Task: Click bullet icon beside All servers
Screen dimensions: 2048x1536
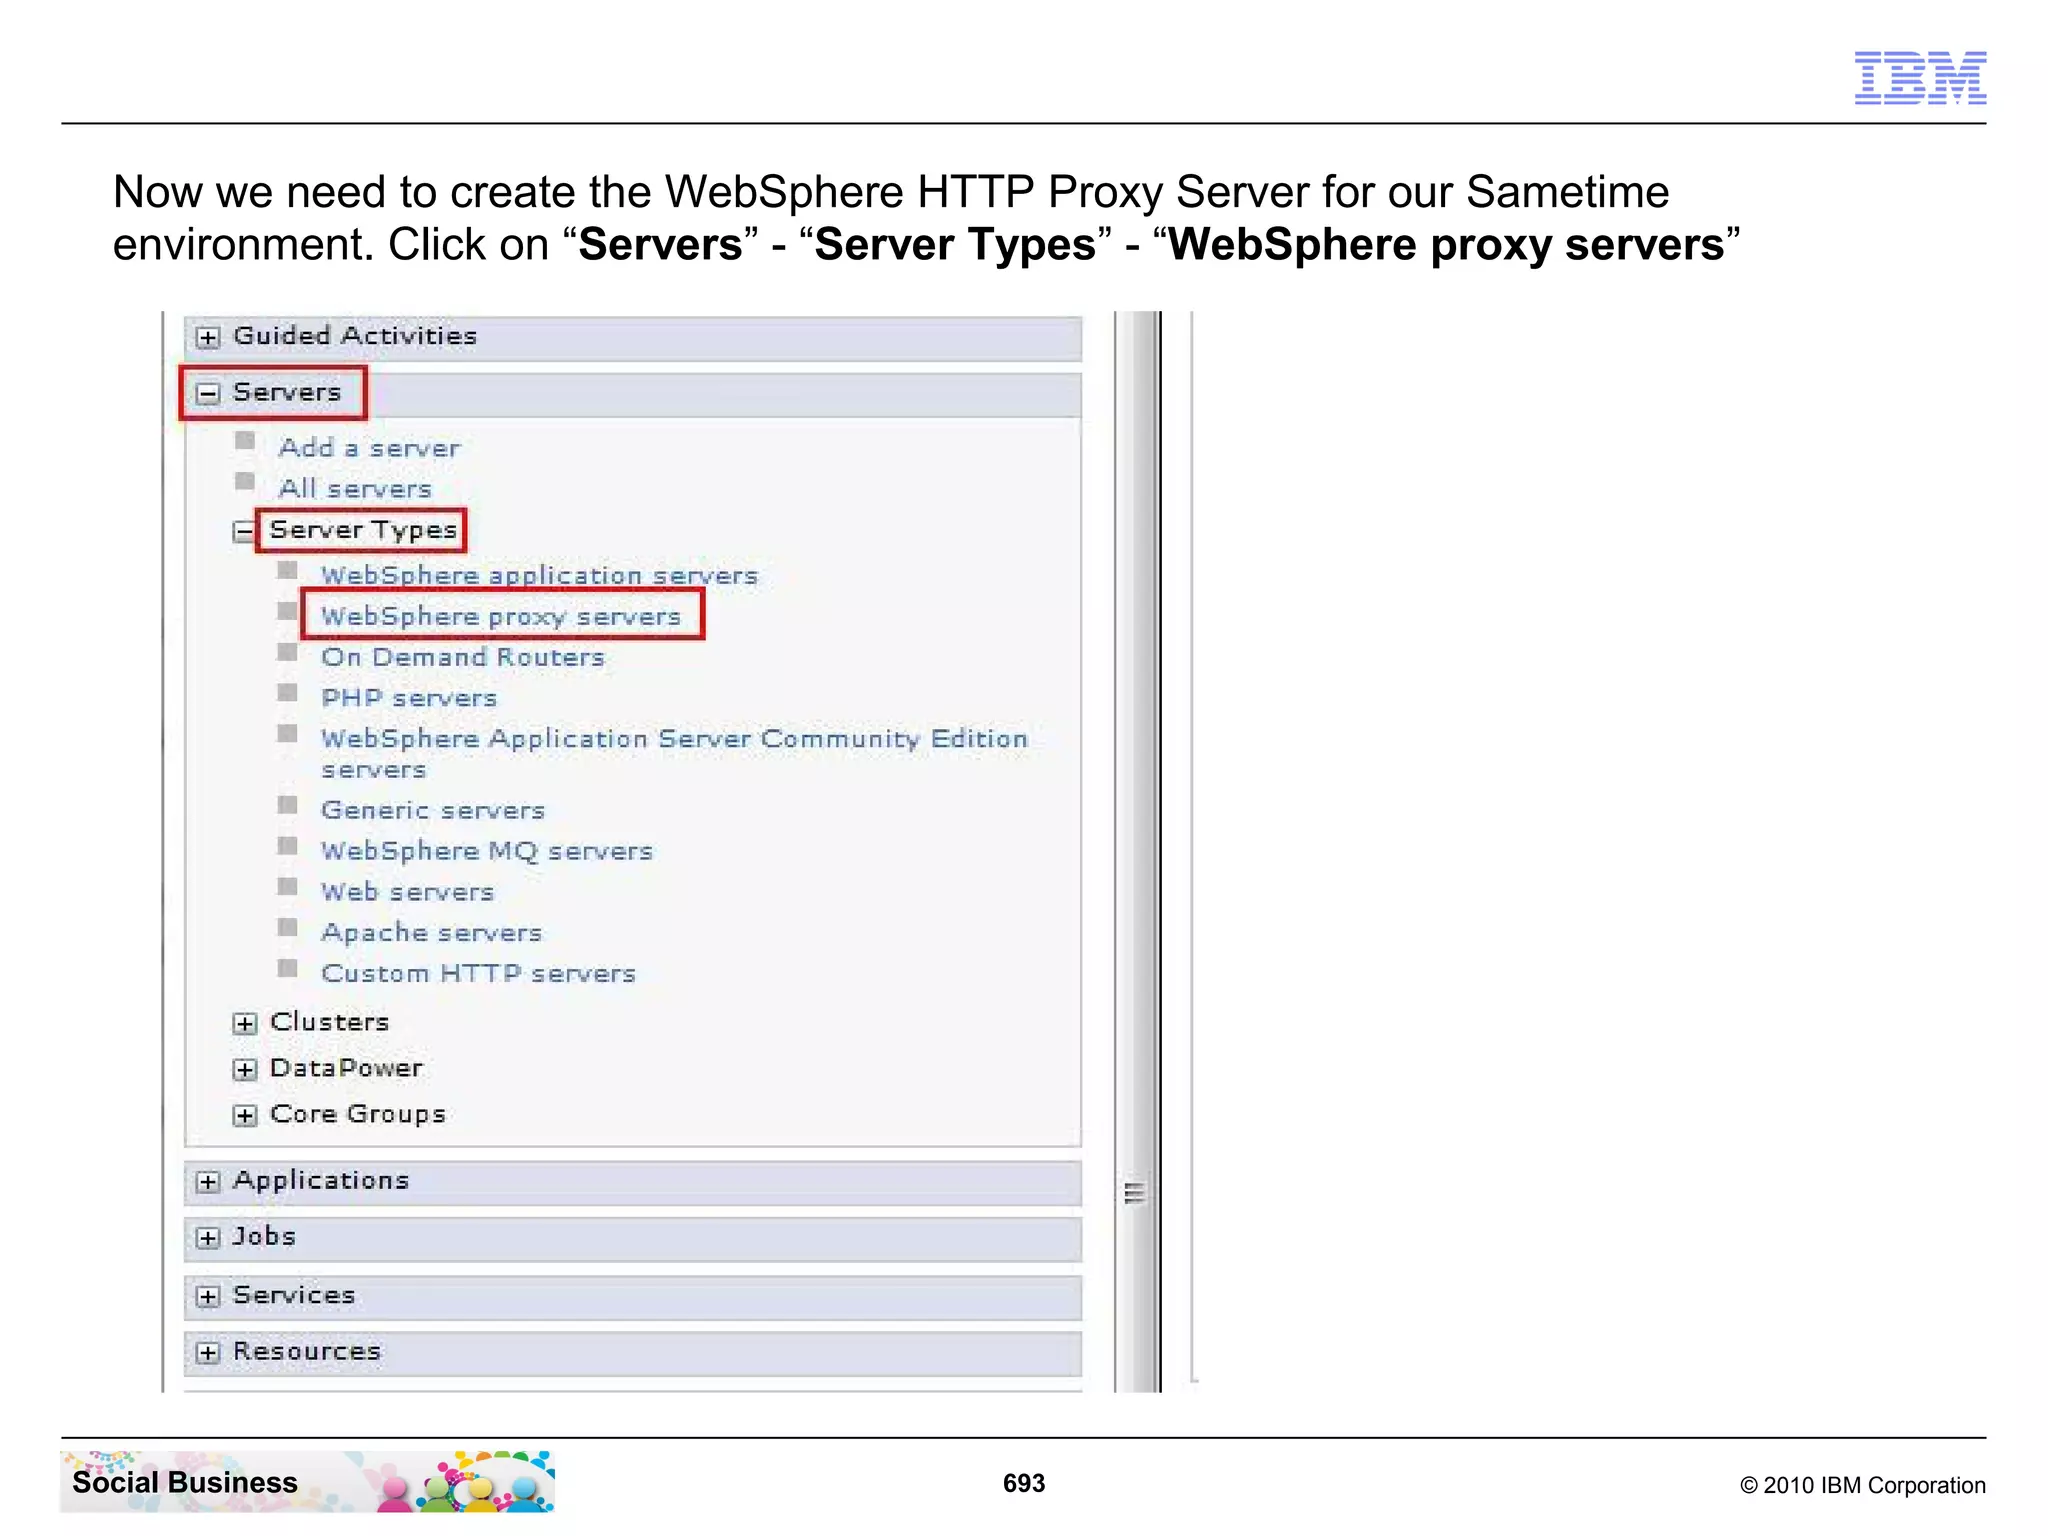Action: click(x=245, y=482)
